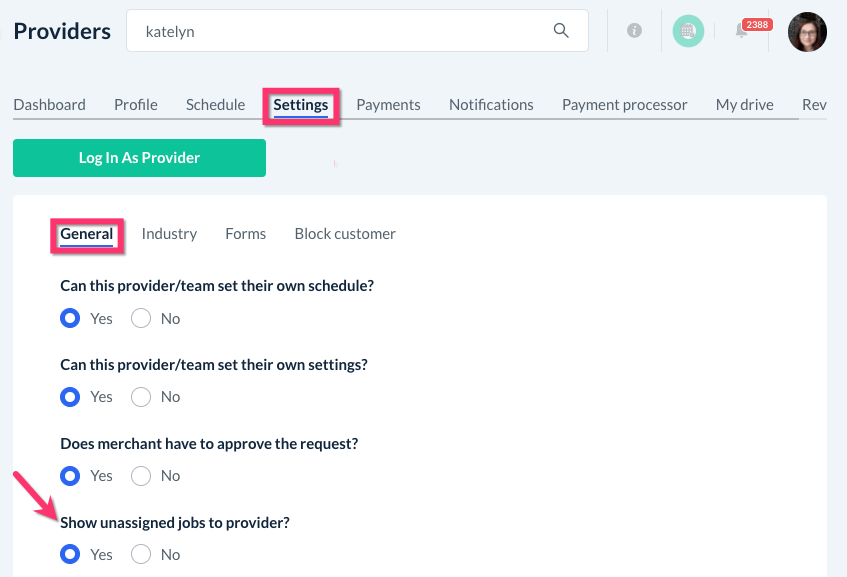Open the user profile avatar

(807, 32)
